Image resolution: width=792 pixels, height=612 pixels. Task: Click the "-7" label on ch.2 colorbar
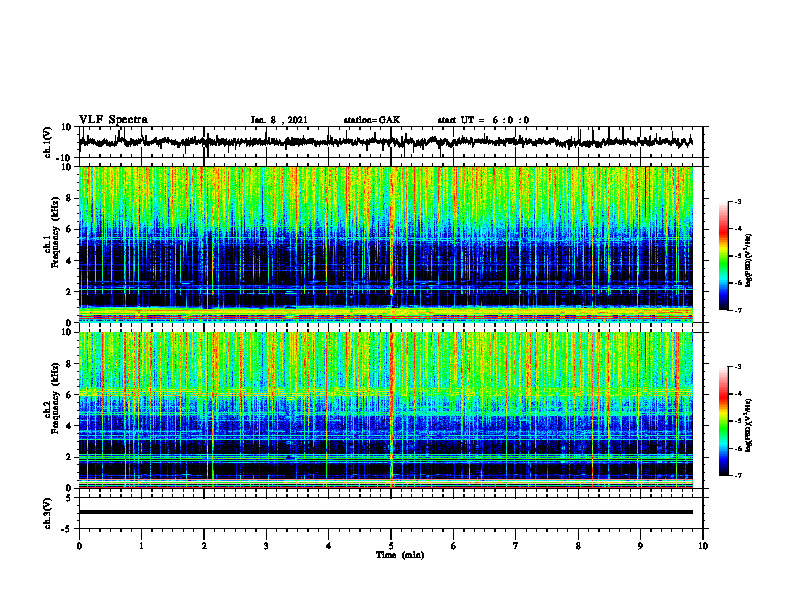pyautogui.click(x=738, y=475)
